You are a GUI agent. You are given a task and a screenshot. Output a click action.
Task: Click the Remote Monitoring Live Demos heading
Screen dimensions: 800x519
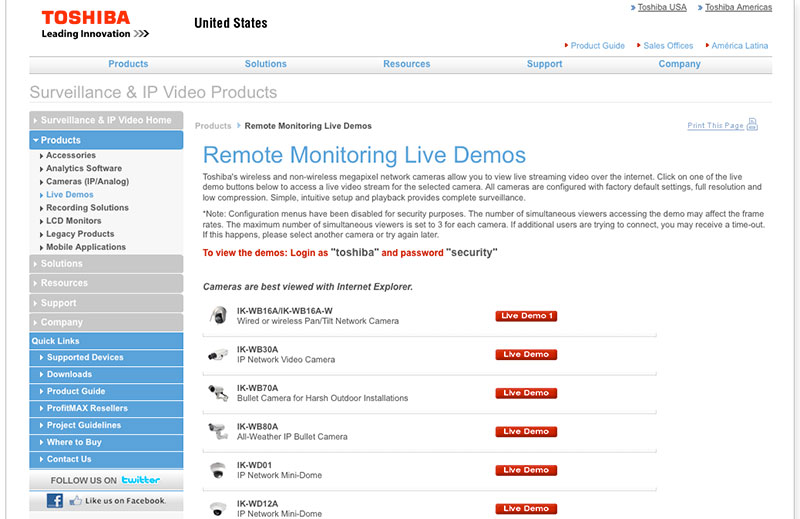click(x=364, y=155)
